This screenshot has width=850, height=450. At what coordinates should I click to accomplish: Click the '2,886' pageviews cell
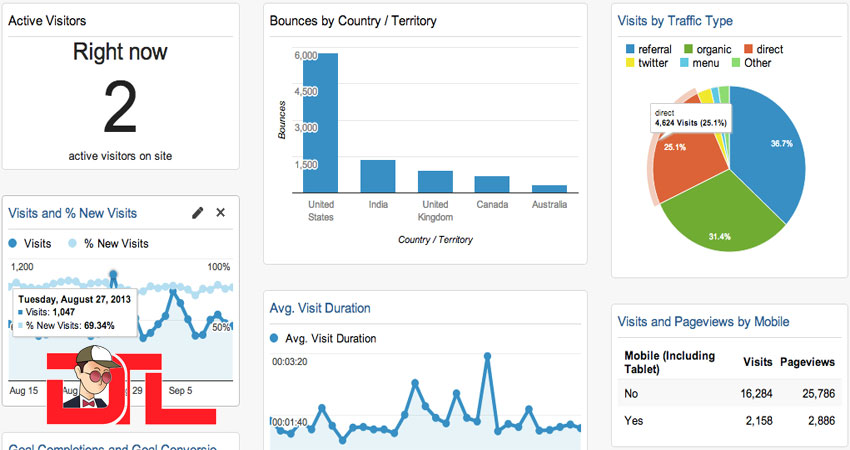point(821,421)
